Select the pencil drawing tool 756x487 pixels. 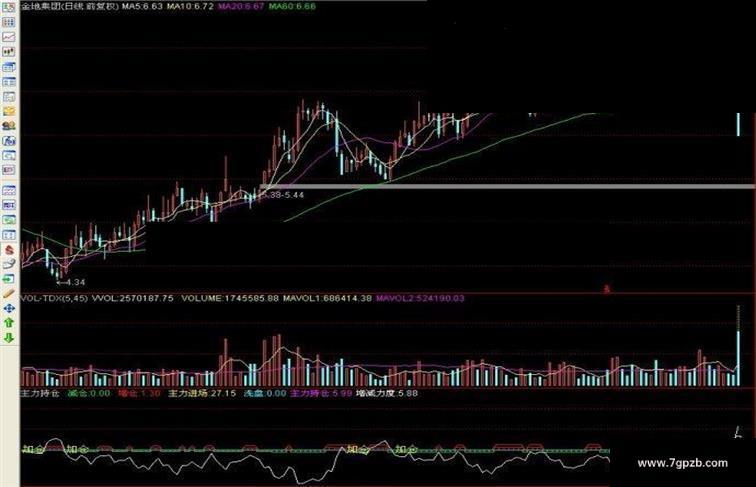coord(9,294)
